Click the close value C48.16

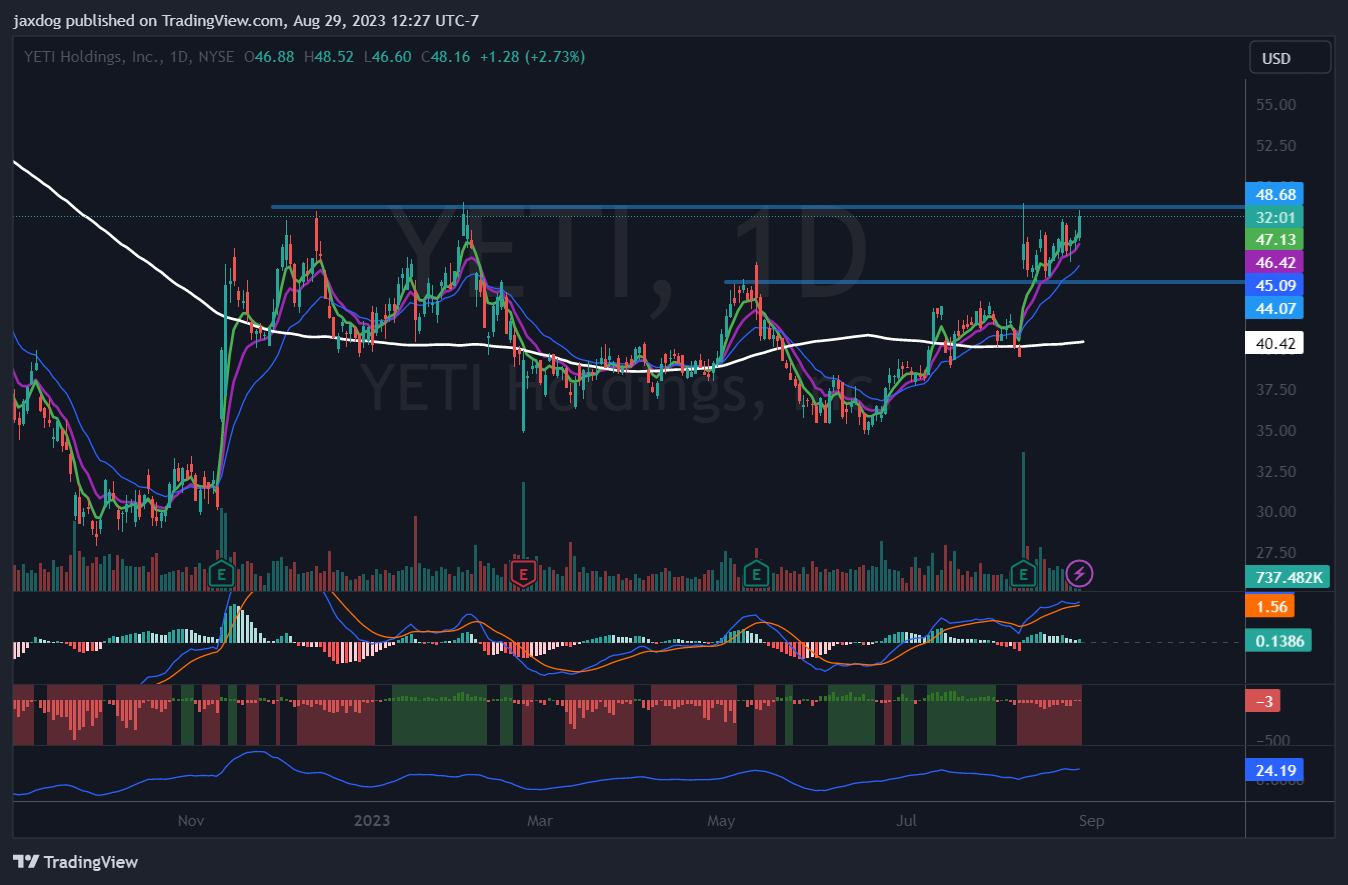pos(445,57)
